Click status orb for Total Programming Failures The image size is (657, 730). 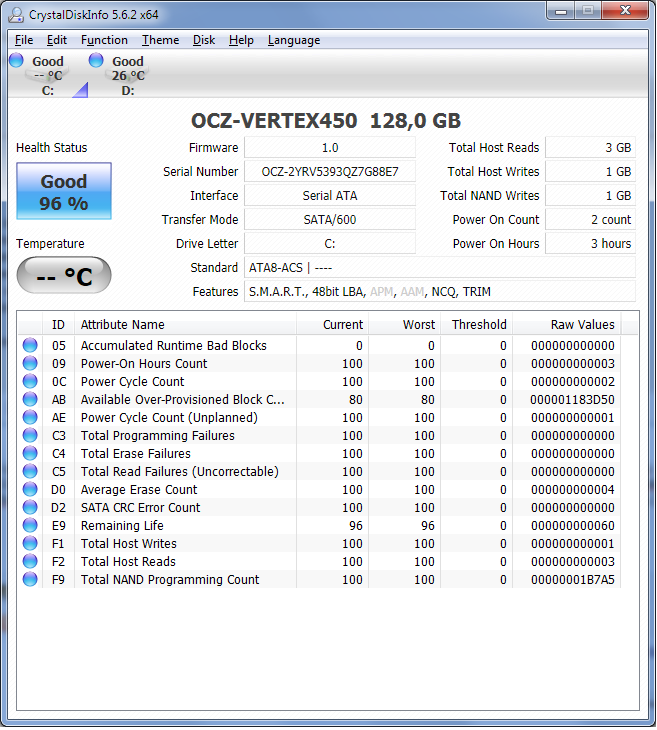click(30, 435)
